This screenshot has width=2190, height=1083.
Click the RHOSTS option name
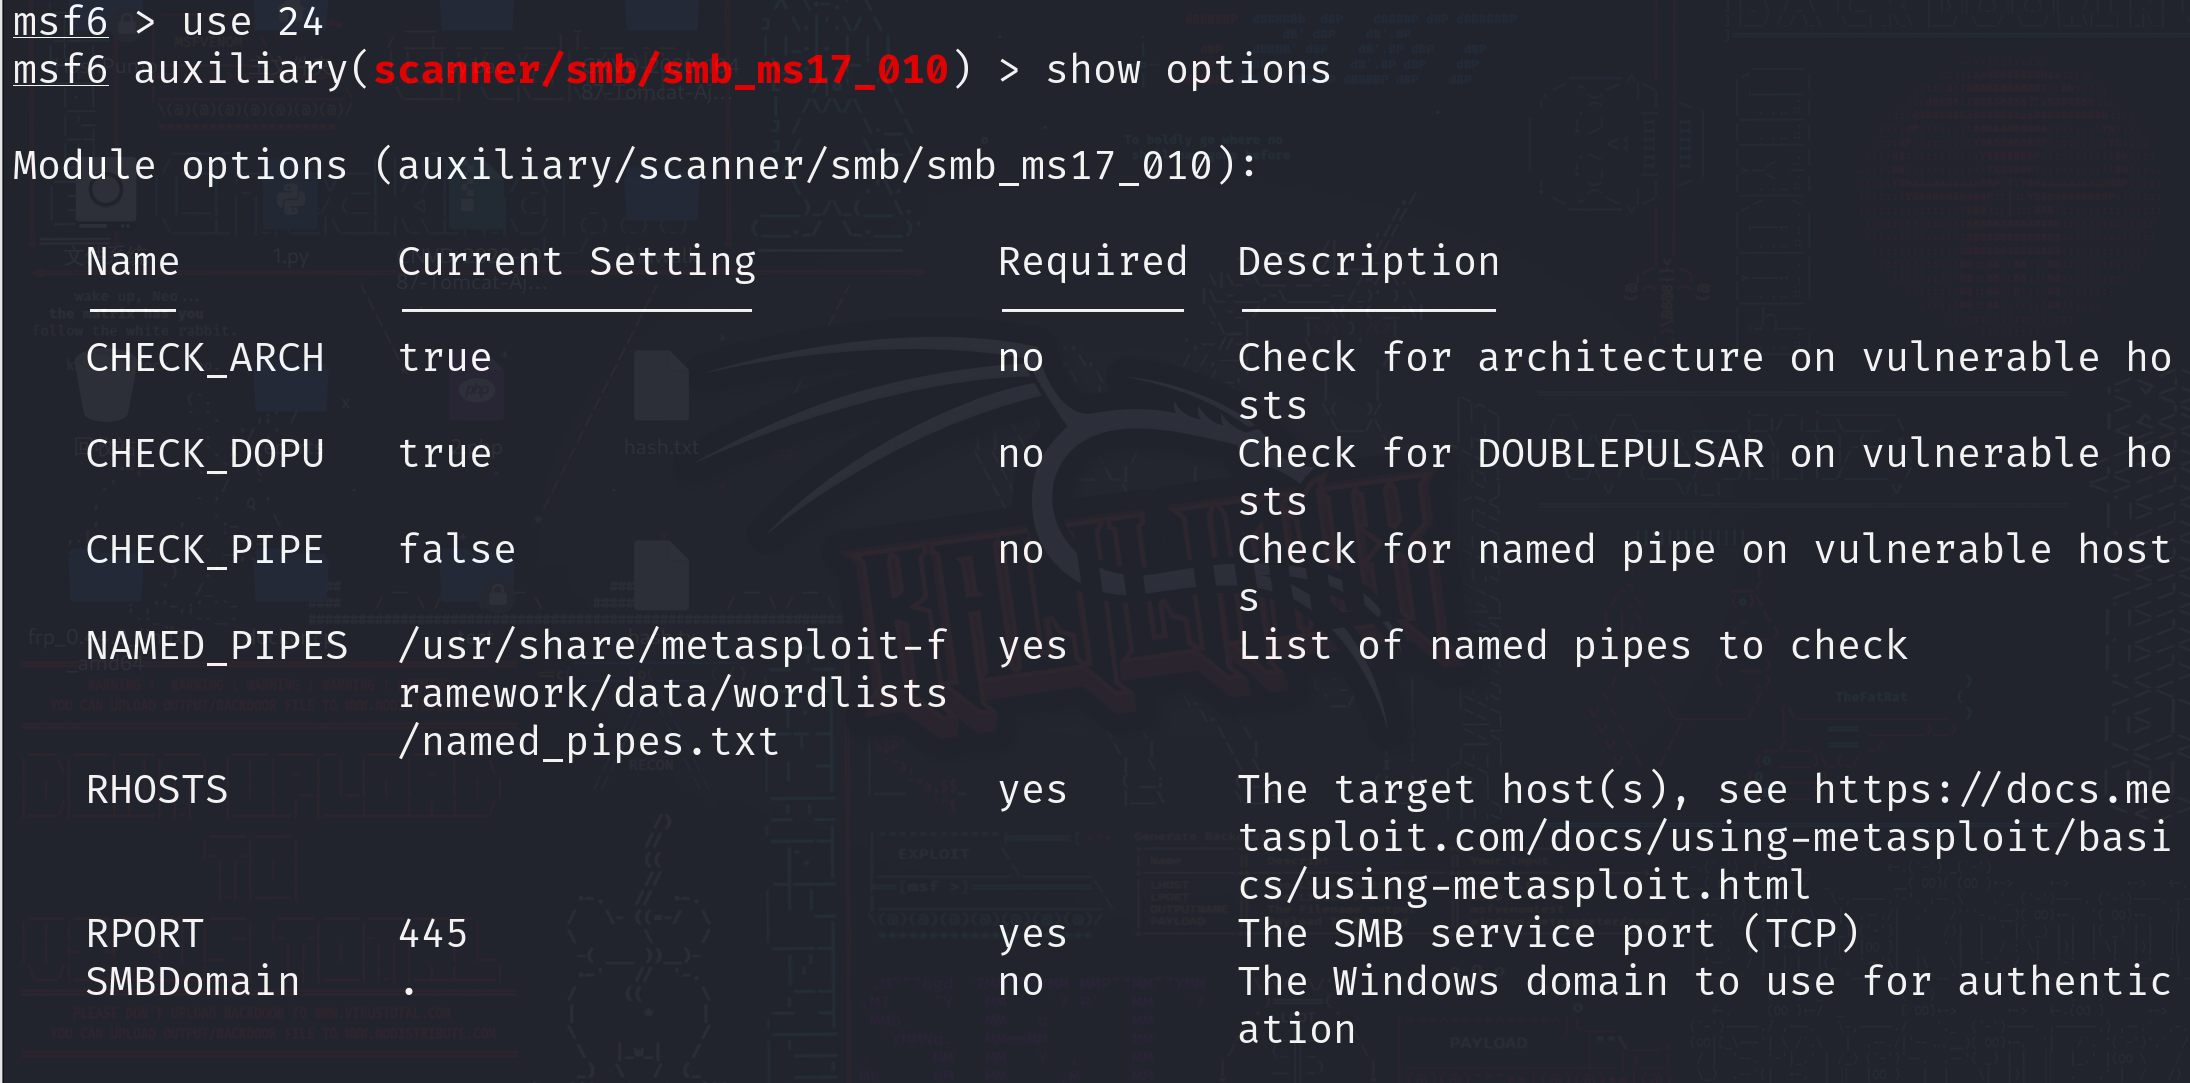tap(157, 790)
